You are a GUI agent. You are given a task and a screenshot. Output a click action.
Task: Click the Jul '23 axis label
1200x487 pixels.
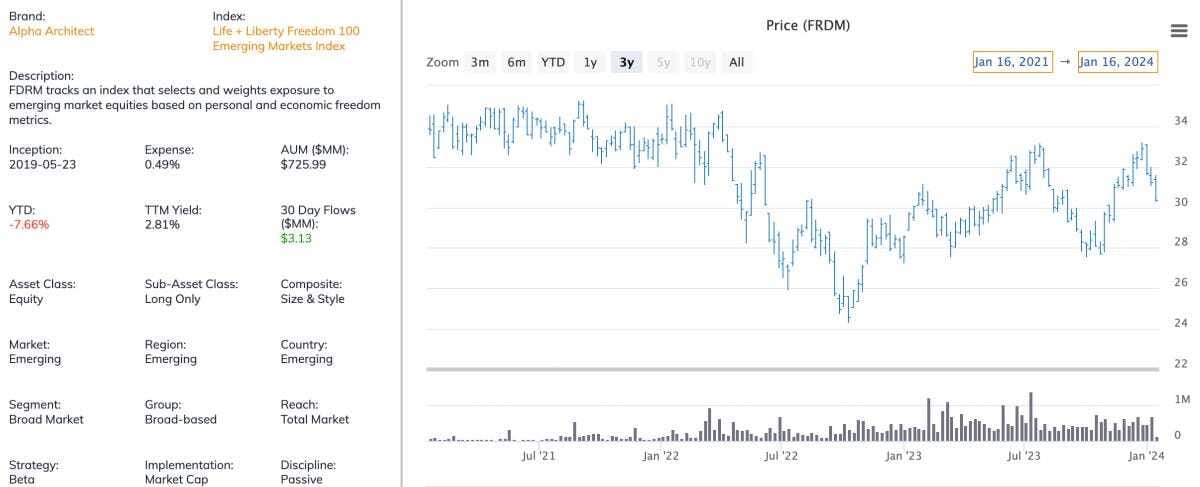[1024, 456]
